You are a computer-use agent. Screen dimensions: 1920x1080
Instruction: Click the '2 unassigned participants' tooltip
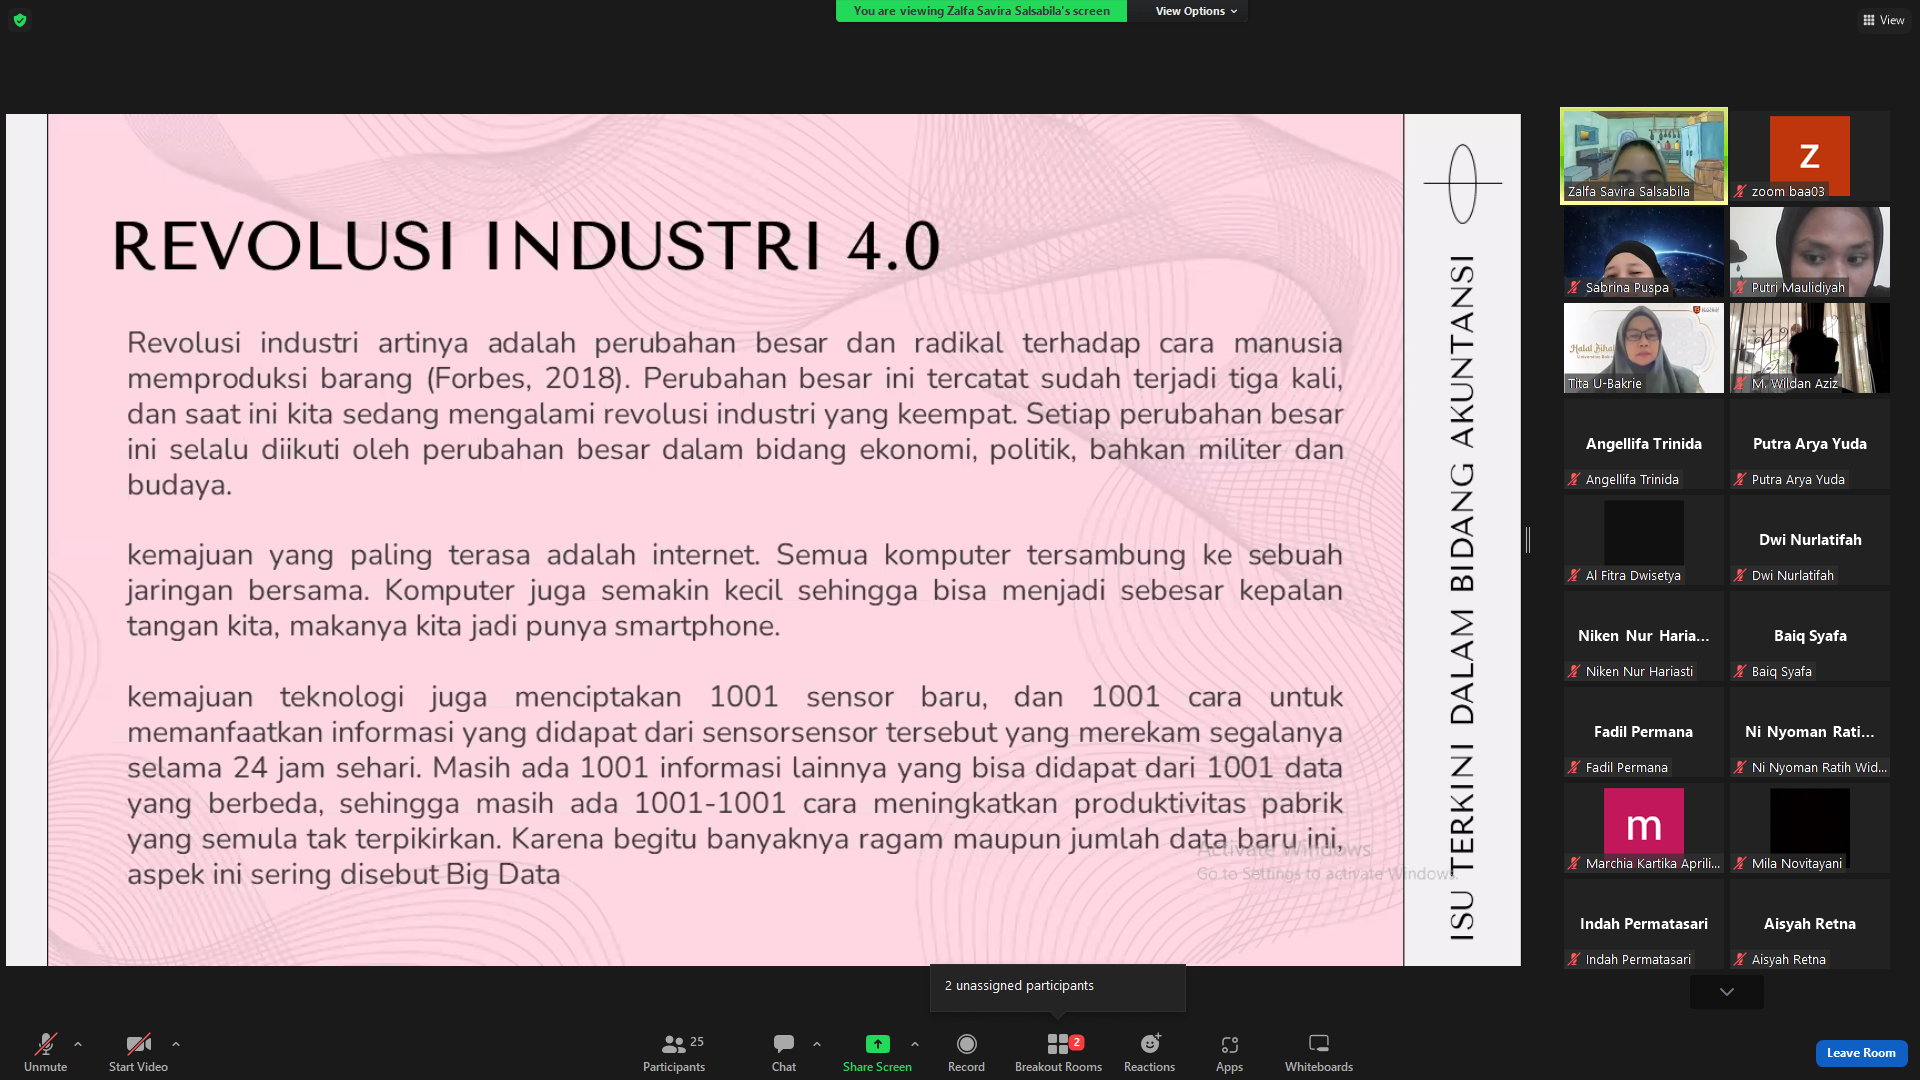coord(1058,986)
